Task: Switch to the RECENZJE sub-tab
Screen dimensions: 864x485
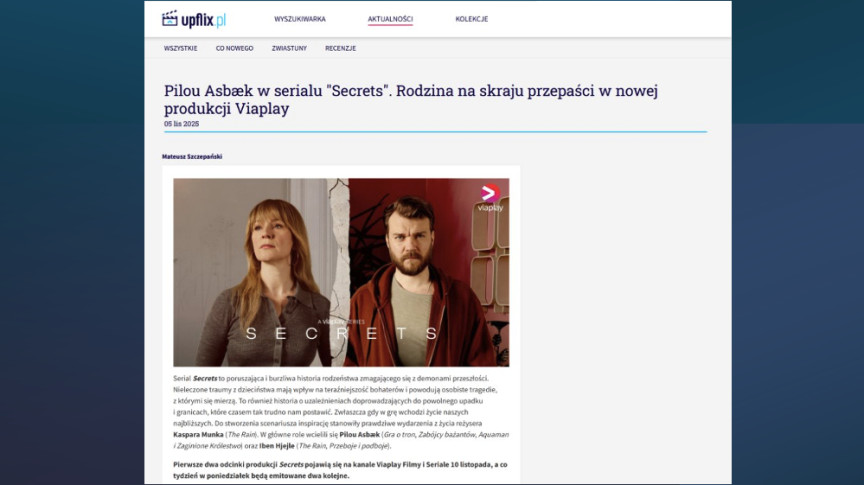Action: click(341, 48)
